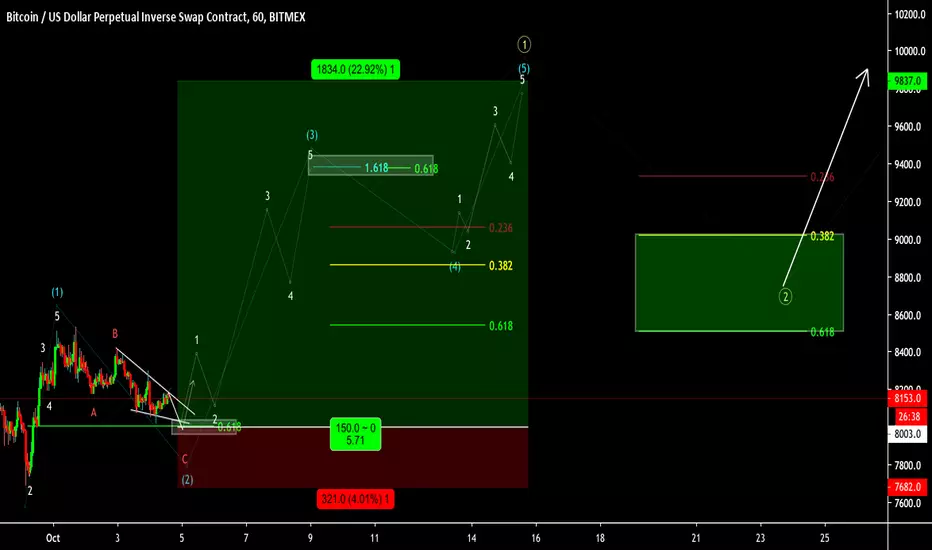Select the cyan (5) wave label
The width and height of the screenshot is (932, 550).
[524, 68]
